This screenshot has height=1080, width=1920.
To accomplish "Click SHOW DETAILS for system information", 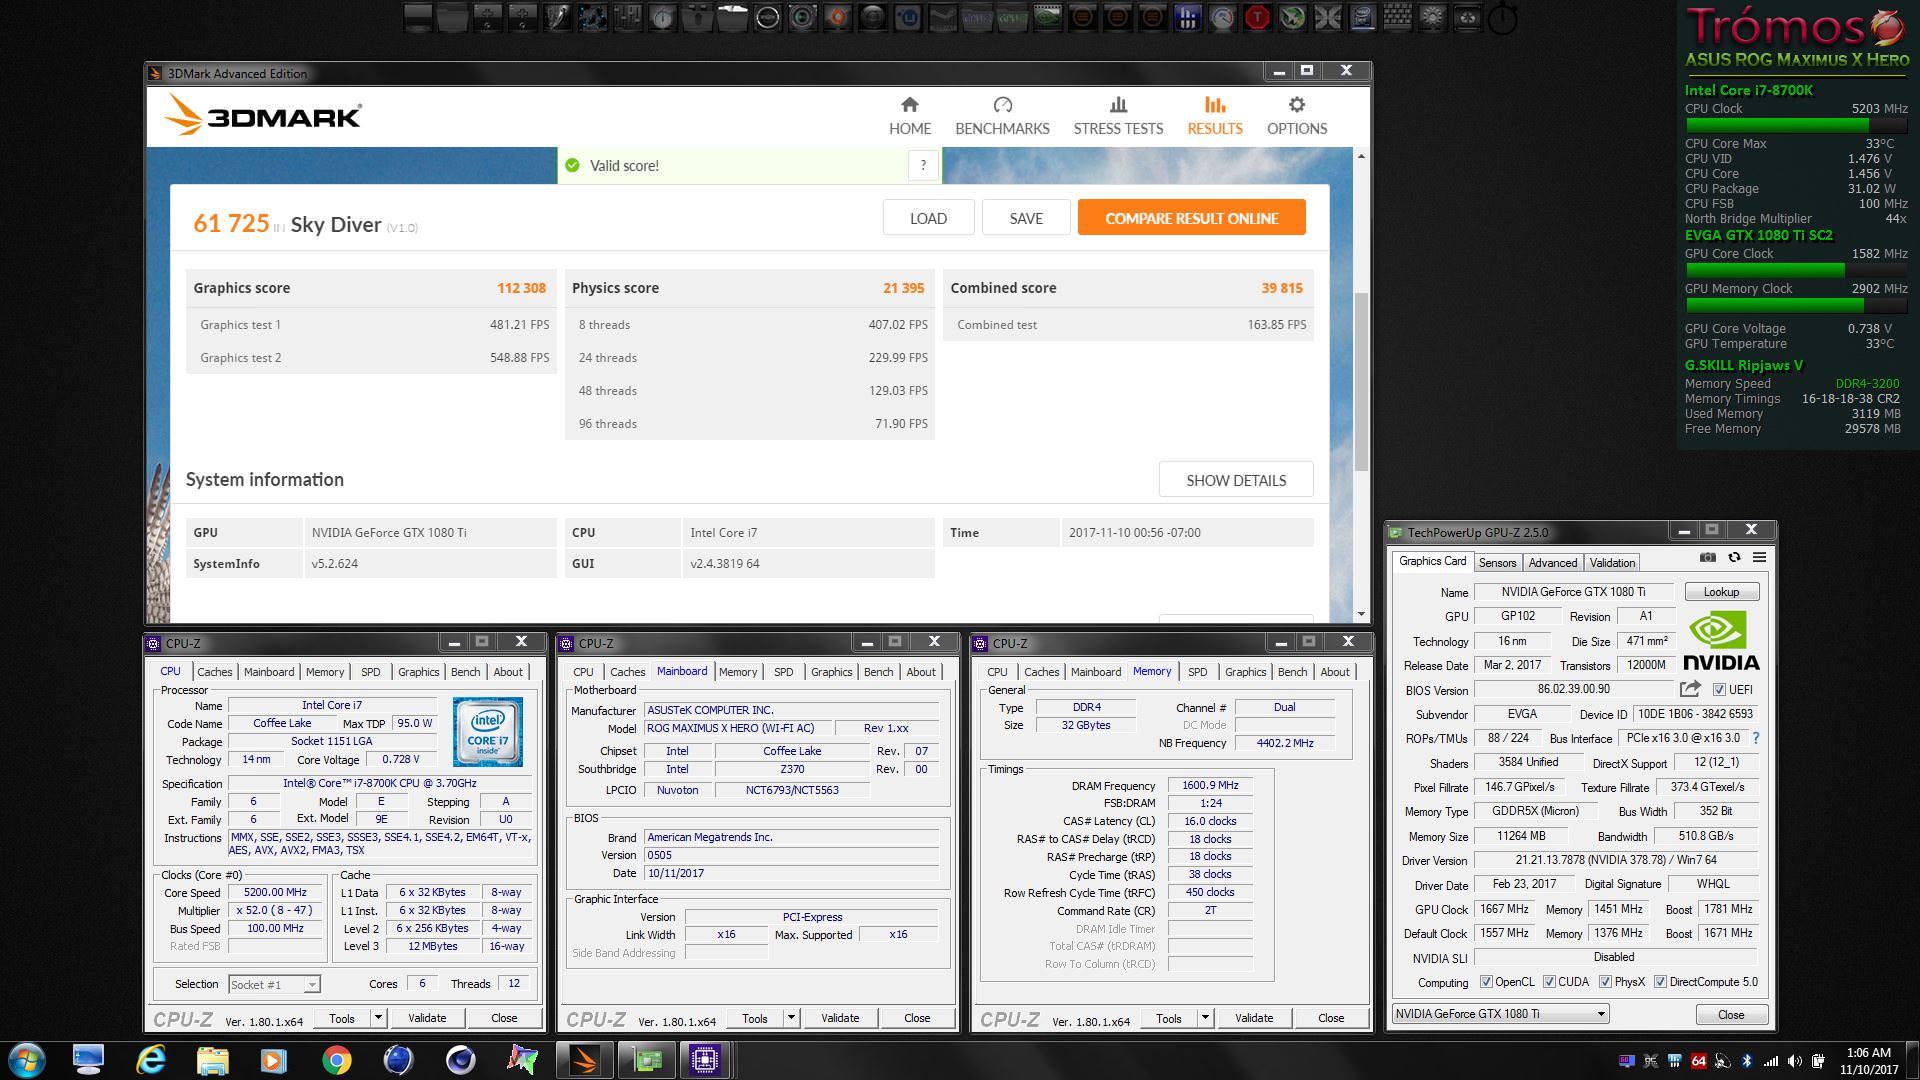I will [1236, 480].
